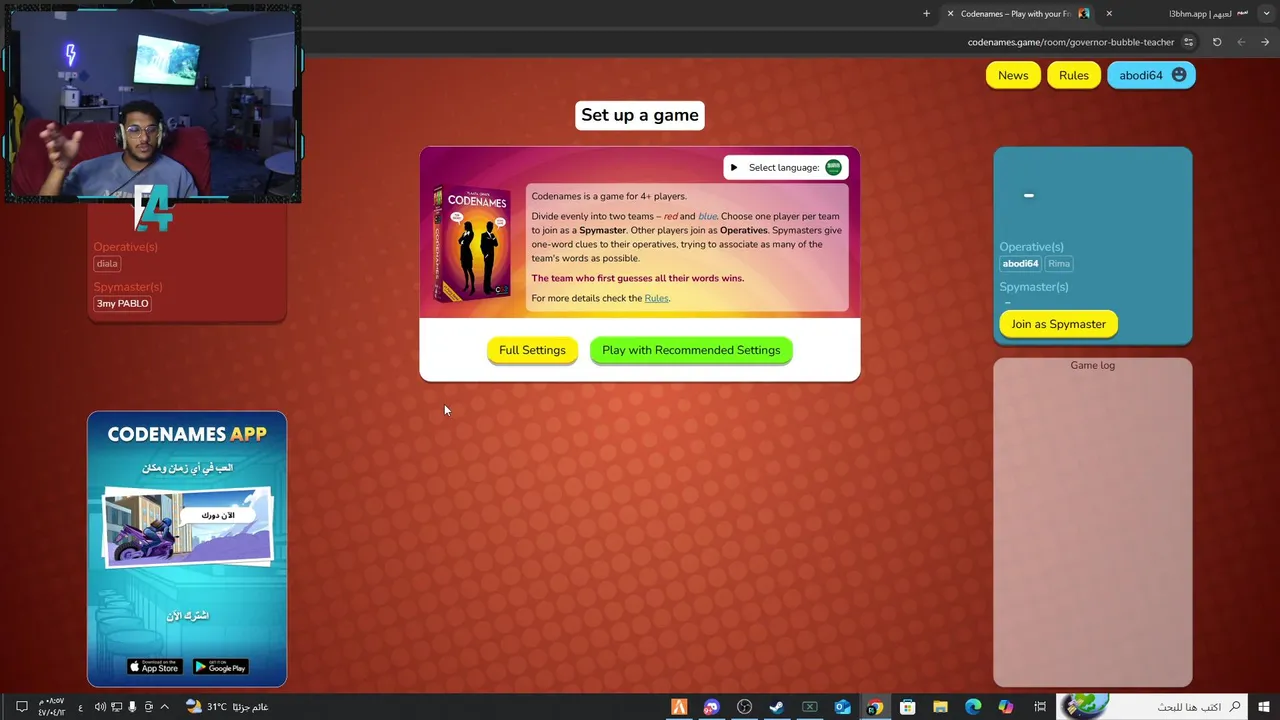Click the Codenames box cover image
Viewport: 1280px width, 720px height.
pyautogui.click(x=472, y=245)
